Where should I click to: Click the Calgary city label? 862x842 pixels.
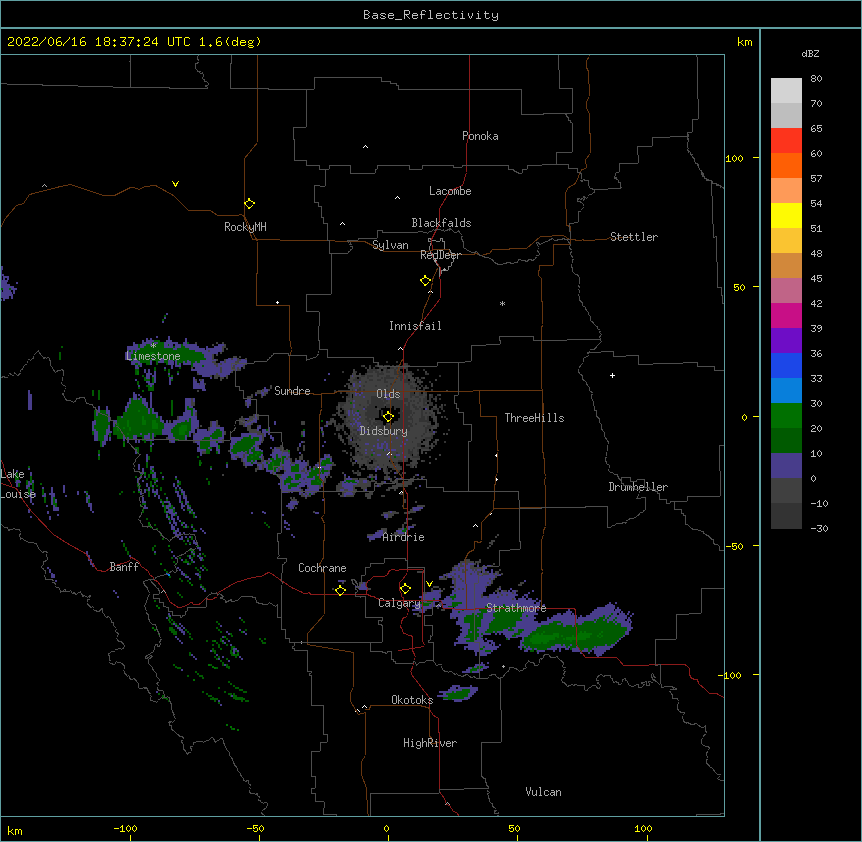pyautogui.click(x=399, y=603)
